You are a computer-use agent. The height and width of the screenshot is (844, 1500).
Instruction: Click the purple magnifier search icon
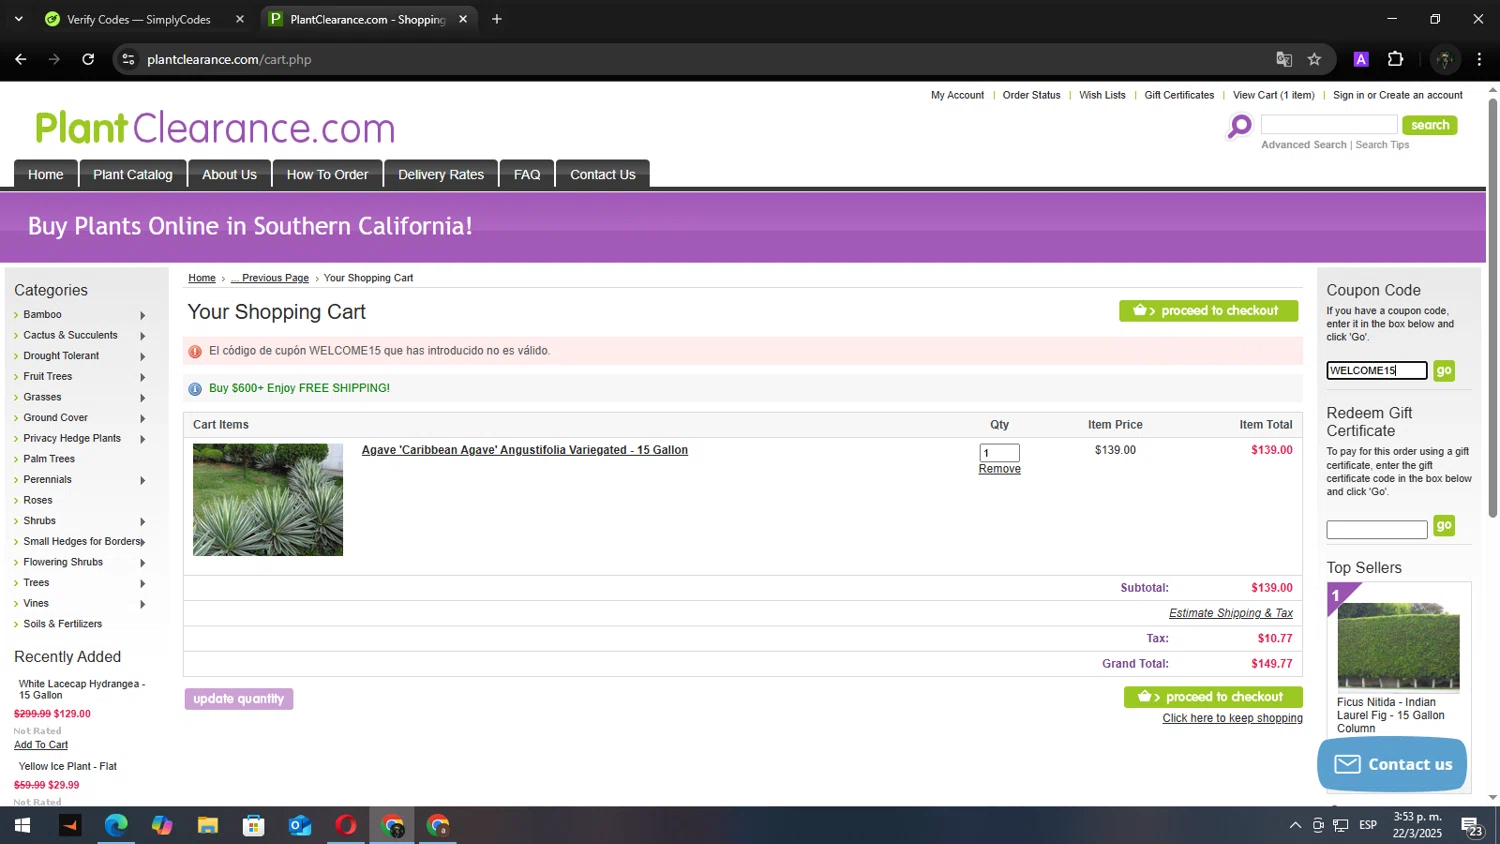point(1240,127)
